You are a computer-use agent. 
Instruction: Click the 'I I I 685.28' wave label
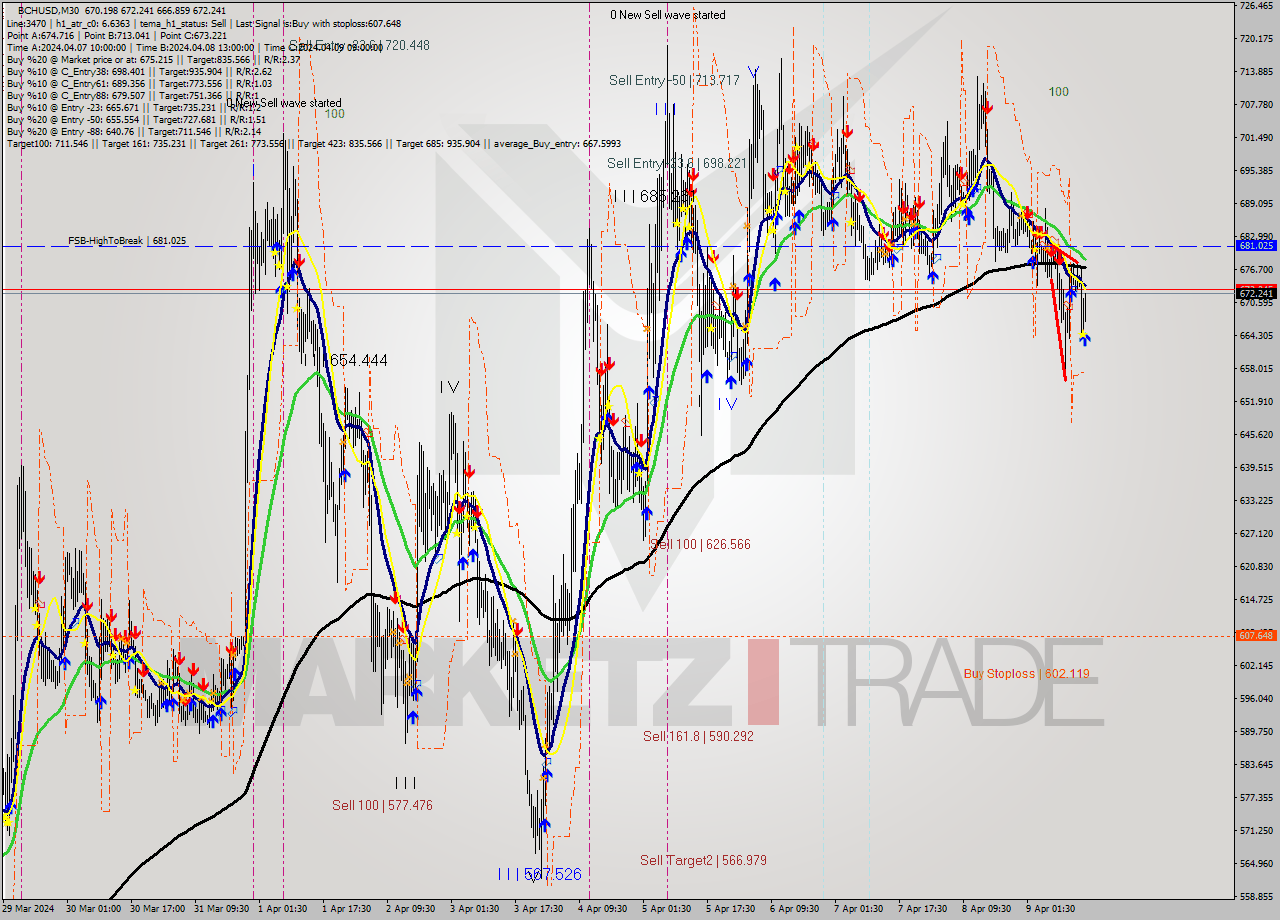(652, 197)
